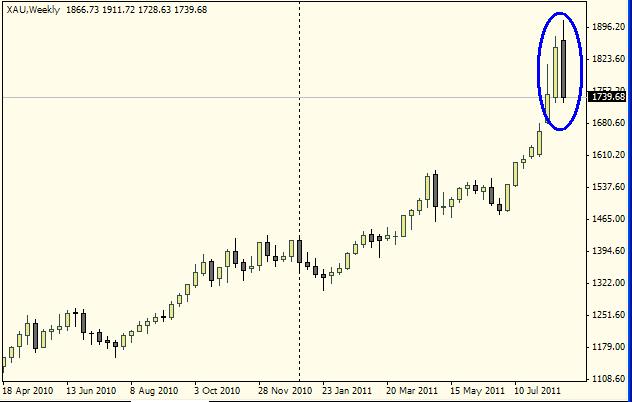
Task: Click the 3 Oct 2010 date label
Action: coord(217,390)
